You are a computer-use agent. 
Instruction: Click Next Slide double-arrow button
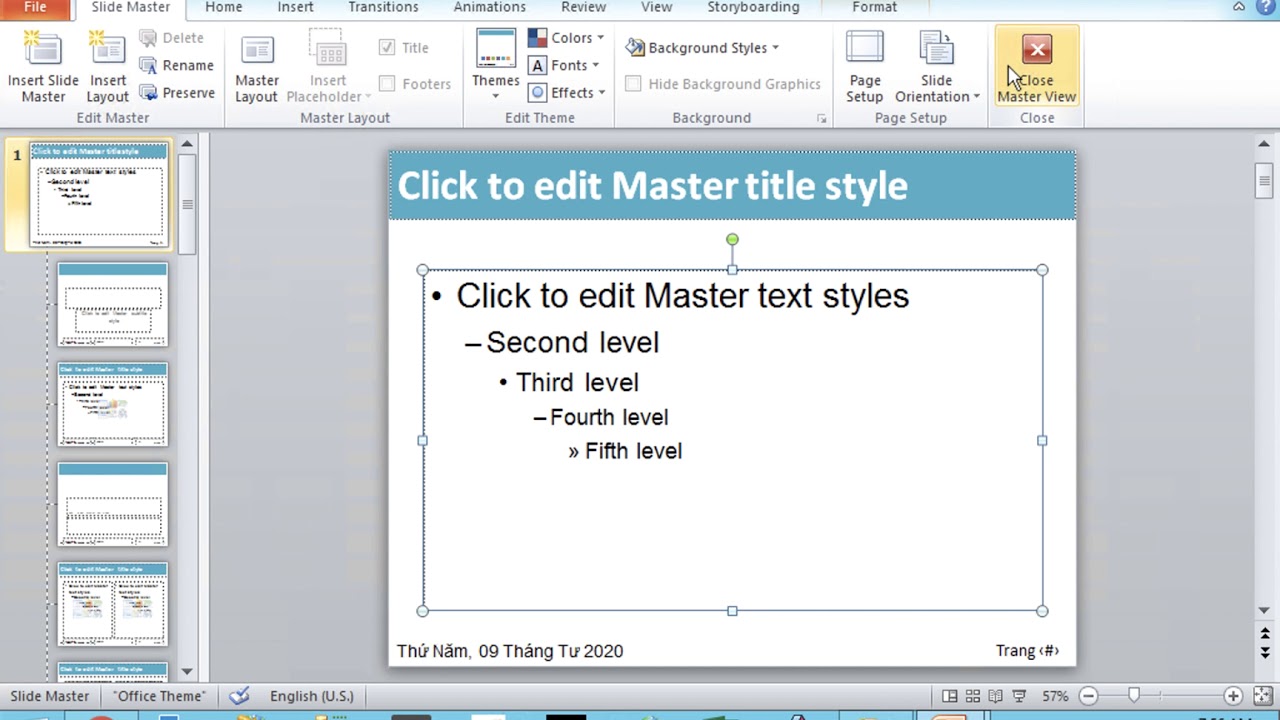click(1264, 652)
